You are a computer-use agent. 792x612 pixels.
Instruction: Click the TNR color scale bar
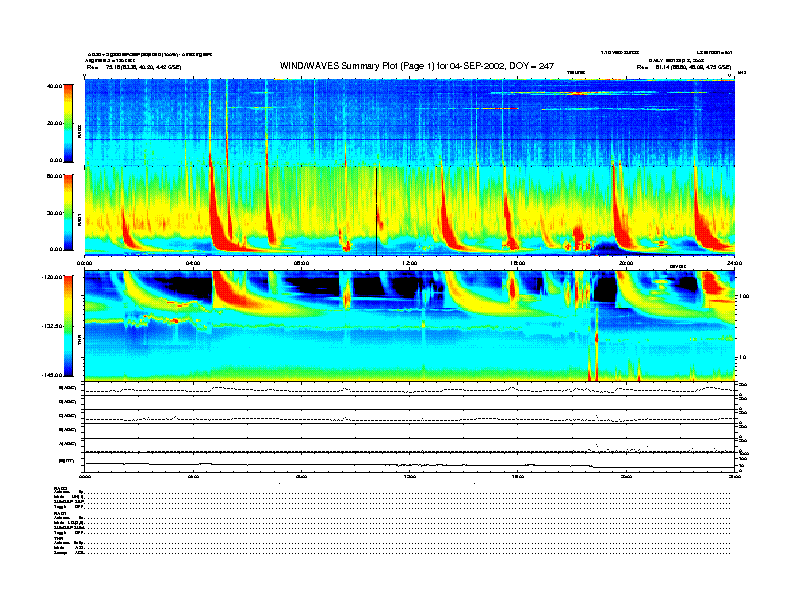pyautogui.click(x=68, y=326)
